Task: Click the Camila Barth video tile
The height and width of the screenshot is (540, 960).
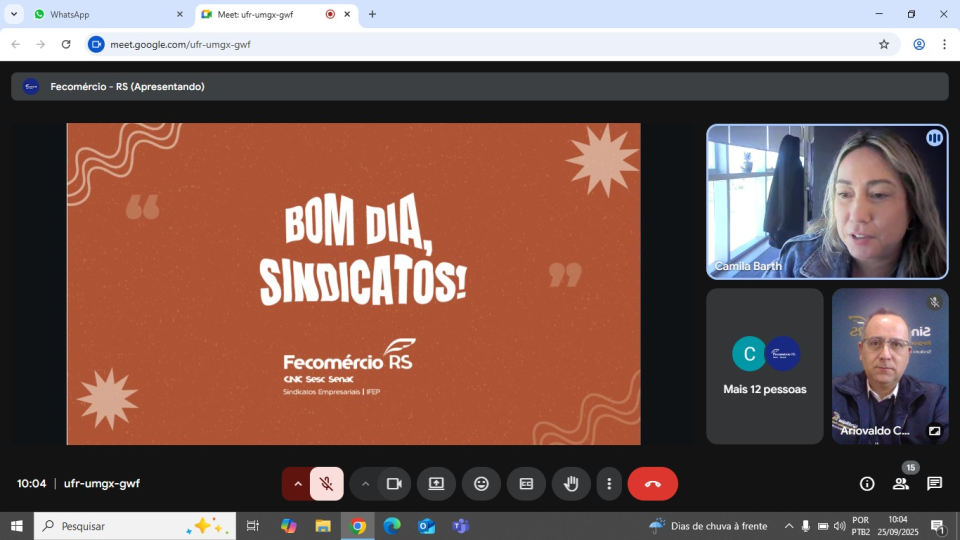Action: pyautogui.click(x=827, y=202)
